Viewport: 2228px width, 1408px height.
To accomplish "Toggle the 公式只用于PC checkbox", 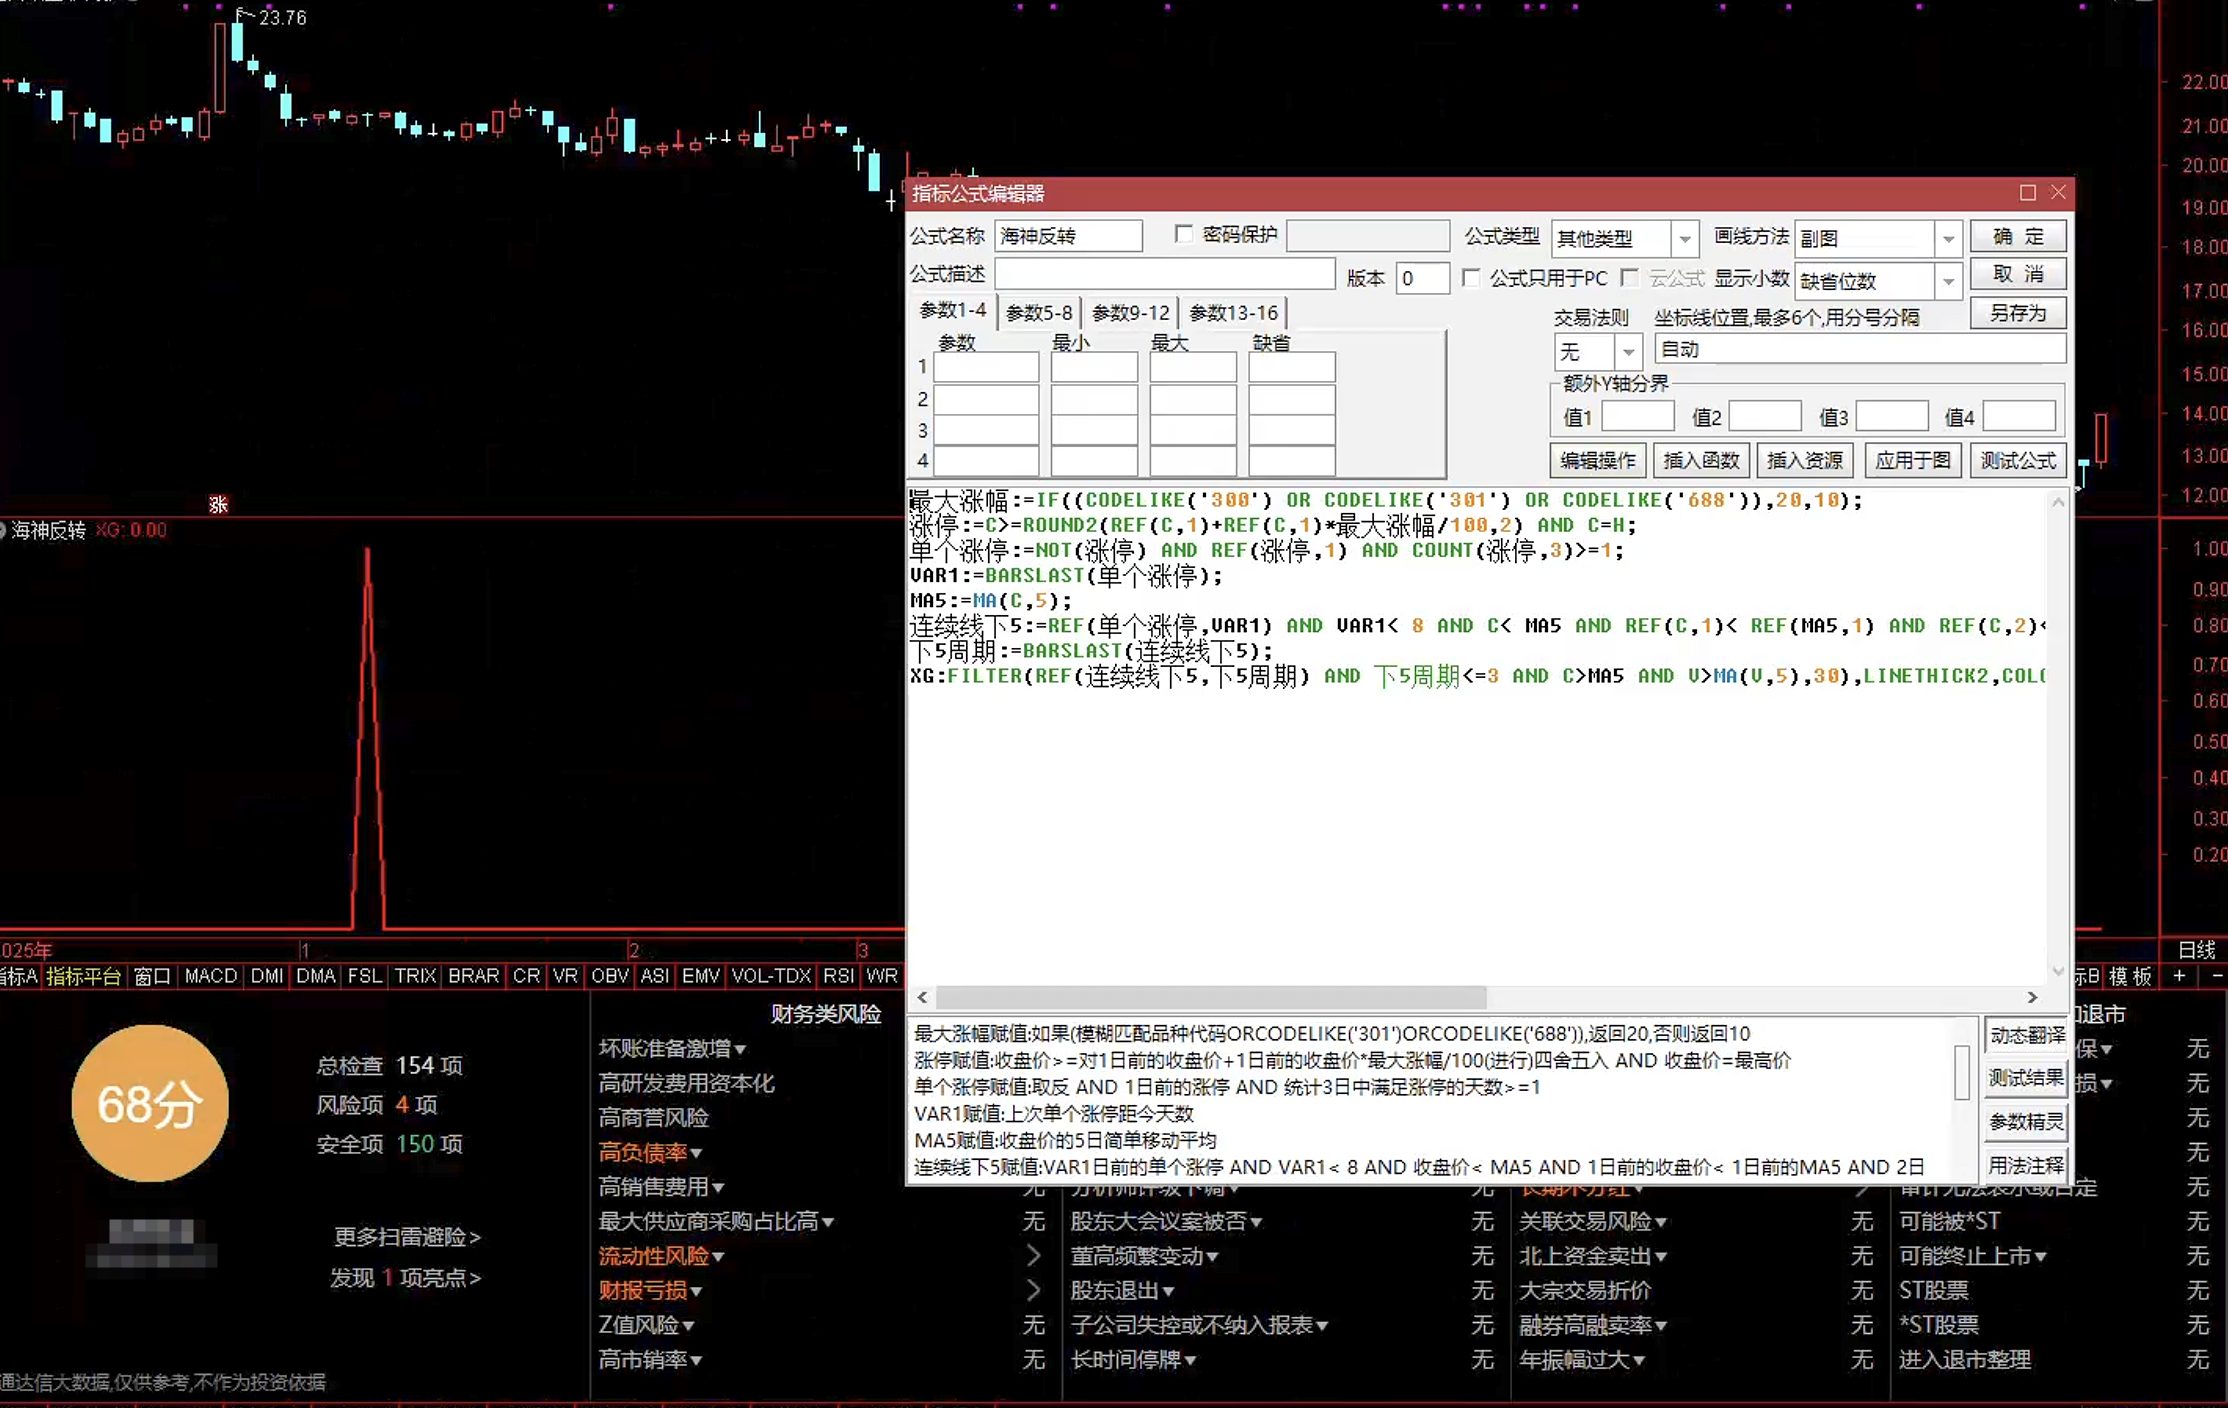I will (x=1471, y=277).
